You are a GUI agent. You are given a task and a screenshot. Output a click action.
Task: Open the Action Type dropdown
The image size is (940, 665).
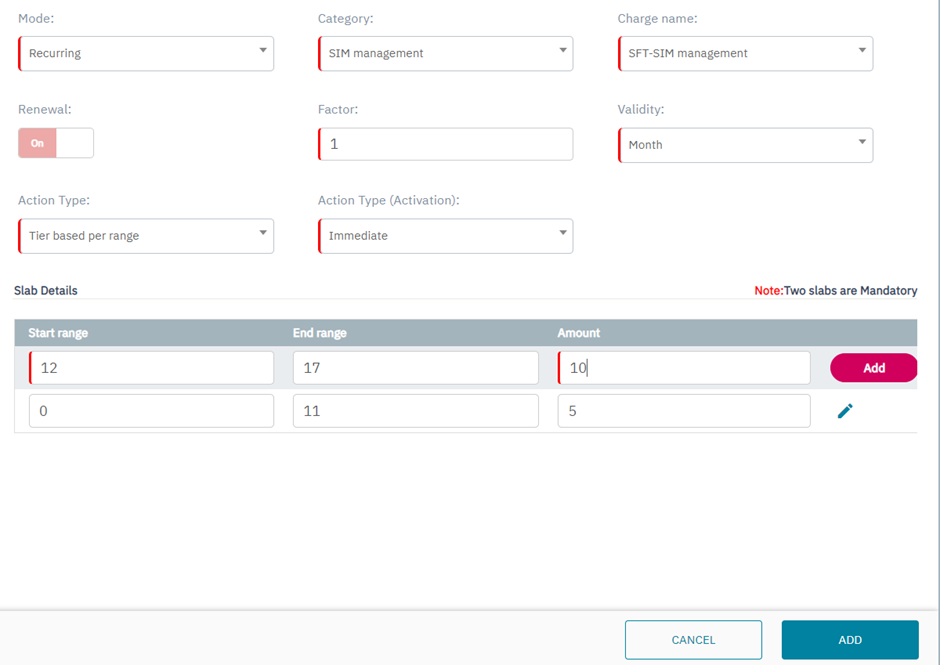[x=146, y=236]
